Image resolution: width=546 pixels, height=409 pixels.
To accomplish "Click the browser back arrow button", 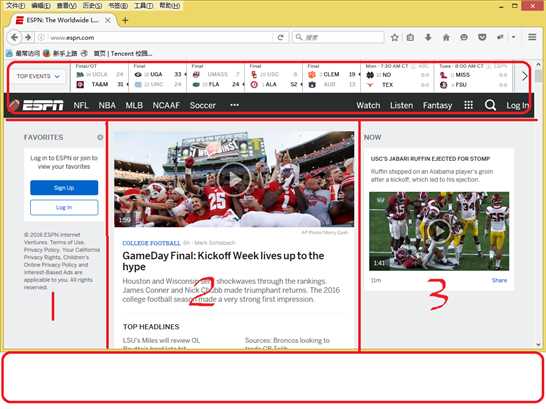I will pyautogui.click(x=14, y=37).
